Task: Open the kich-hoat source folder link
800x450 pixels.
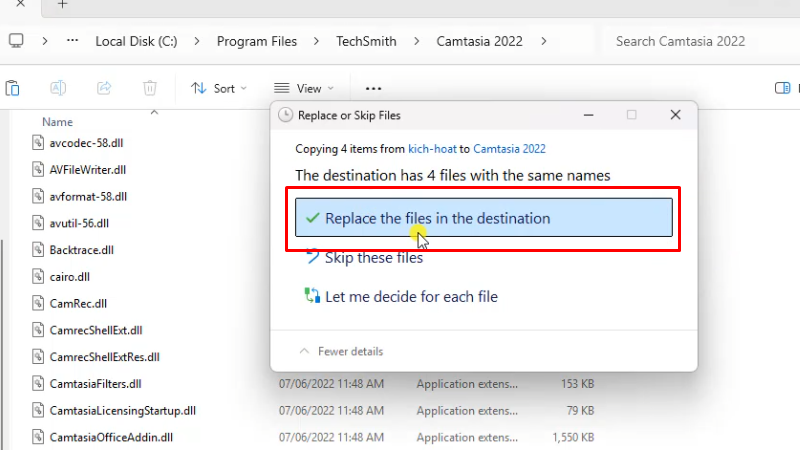Action: click(432, 149)
